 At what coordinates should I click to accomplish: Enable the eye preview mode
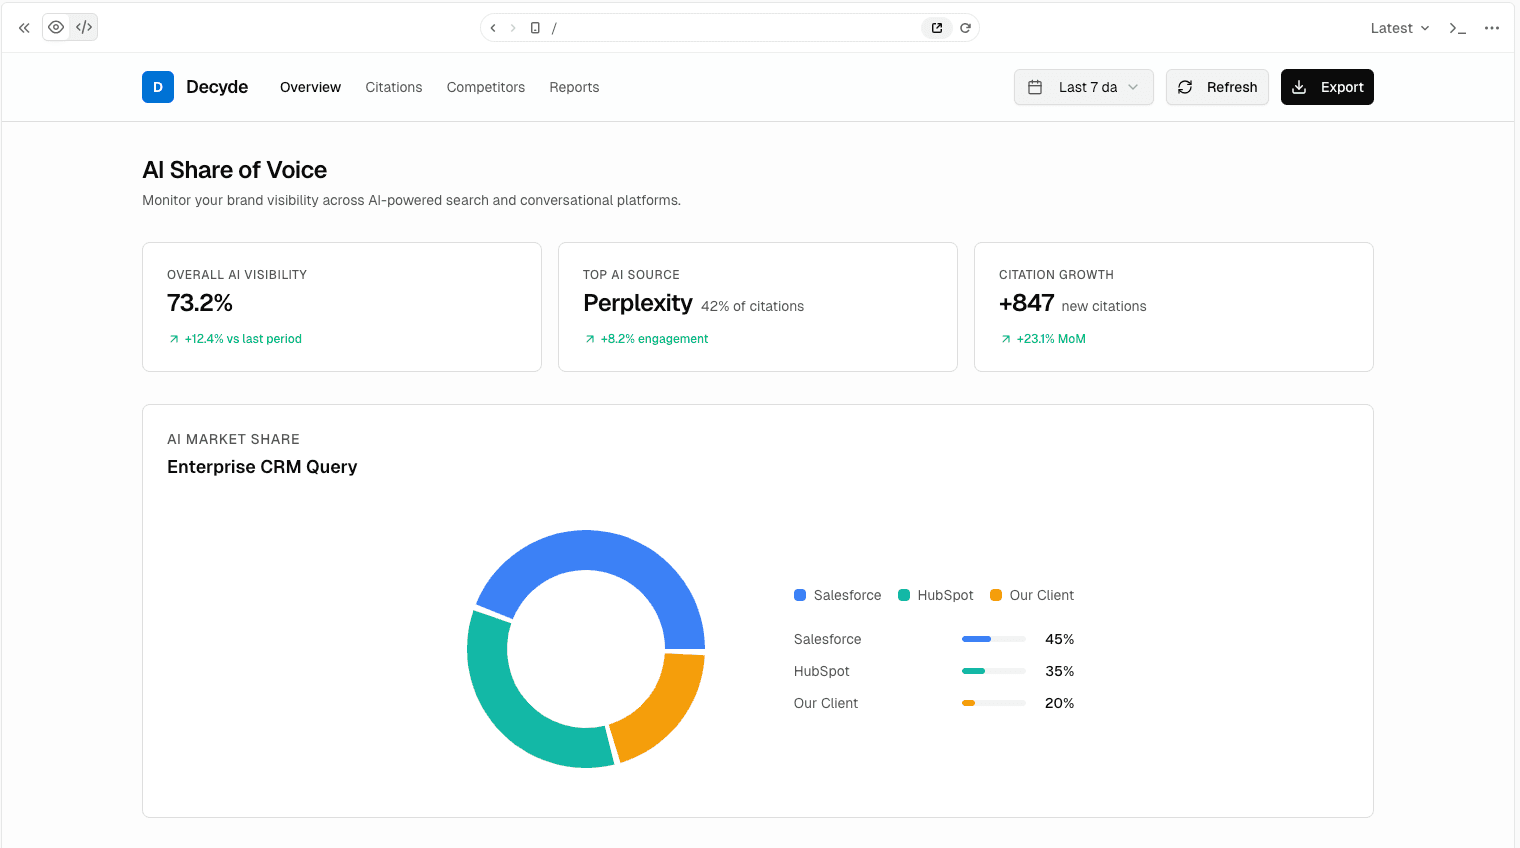[56, 27]
